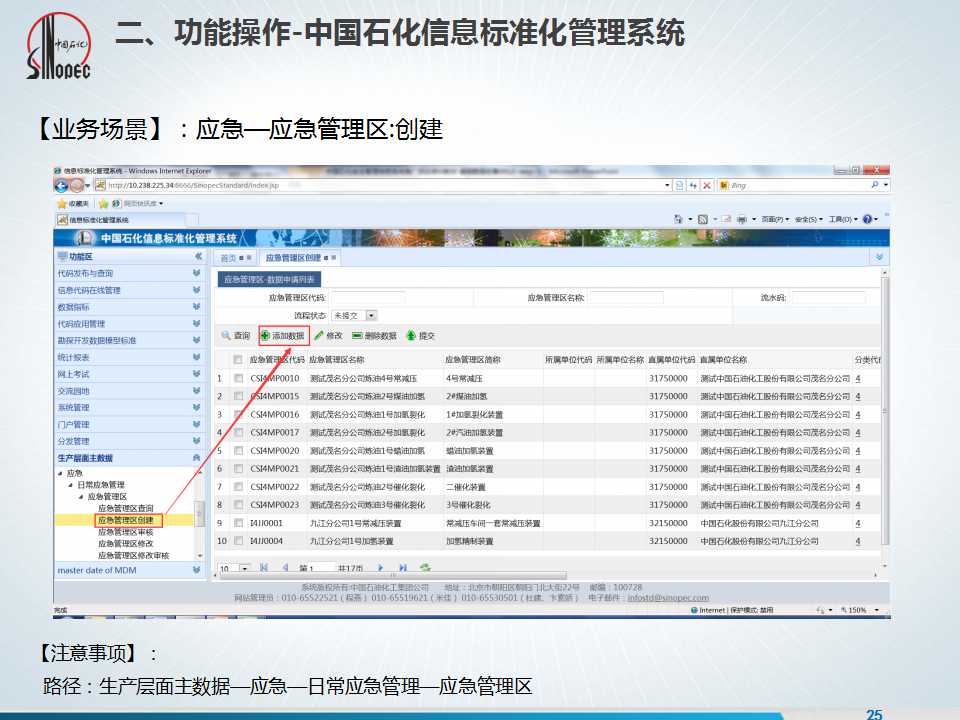
Task: Click the 应急管理区名称 input field
Action: coord(626,298)
